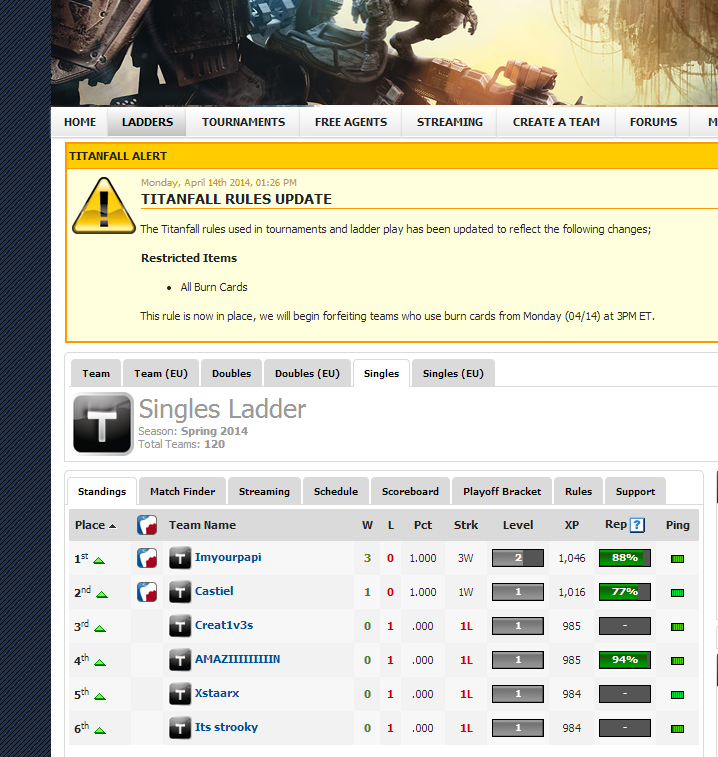
Task: Open the Streaming sub-tab under Singles Ladder
Action: pyautogui.click(x=264, y=491)
